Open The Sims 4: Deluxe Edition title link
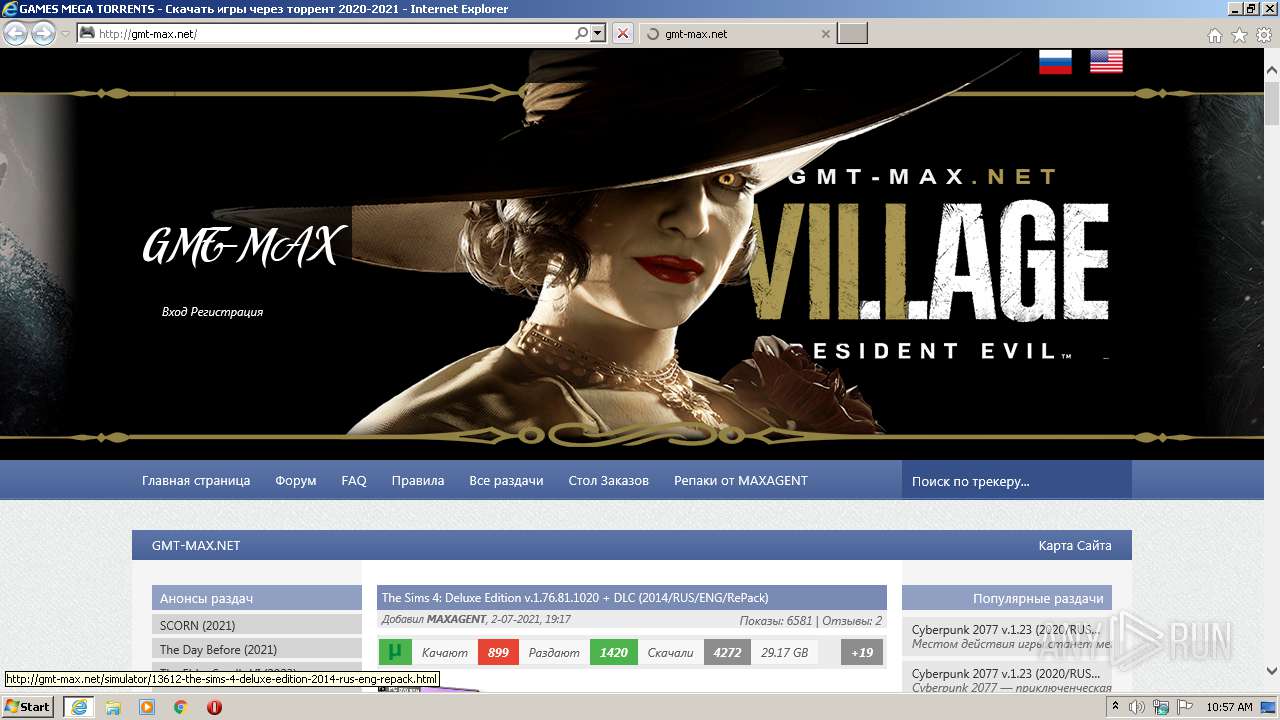1280x720 pixels. point(575,598)
